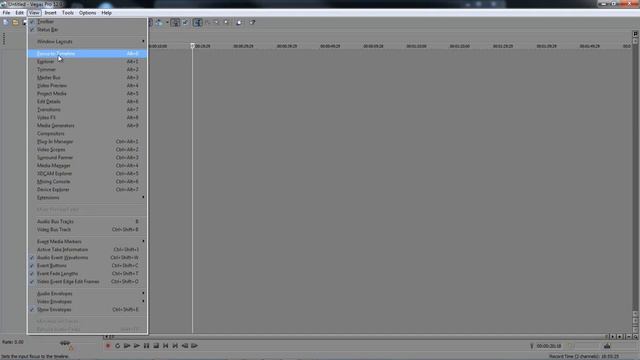
Task: Select the Zoom Edit Tool icon
Action: [227, 22]
